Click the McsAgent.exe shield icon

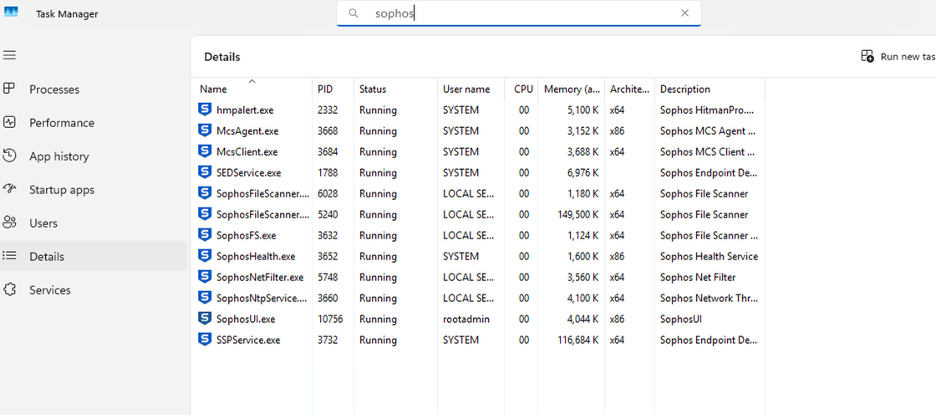click(205, 130)
